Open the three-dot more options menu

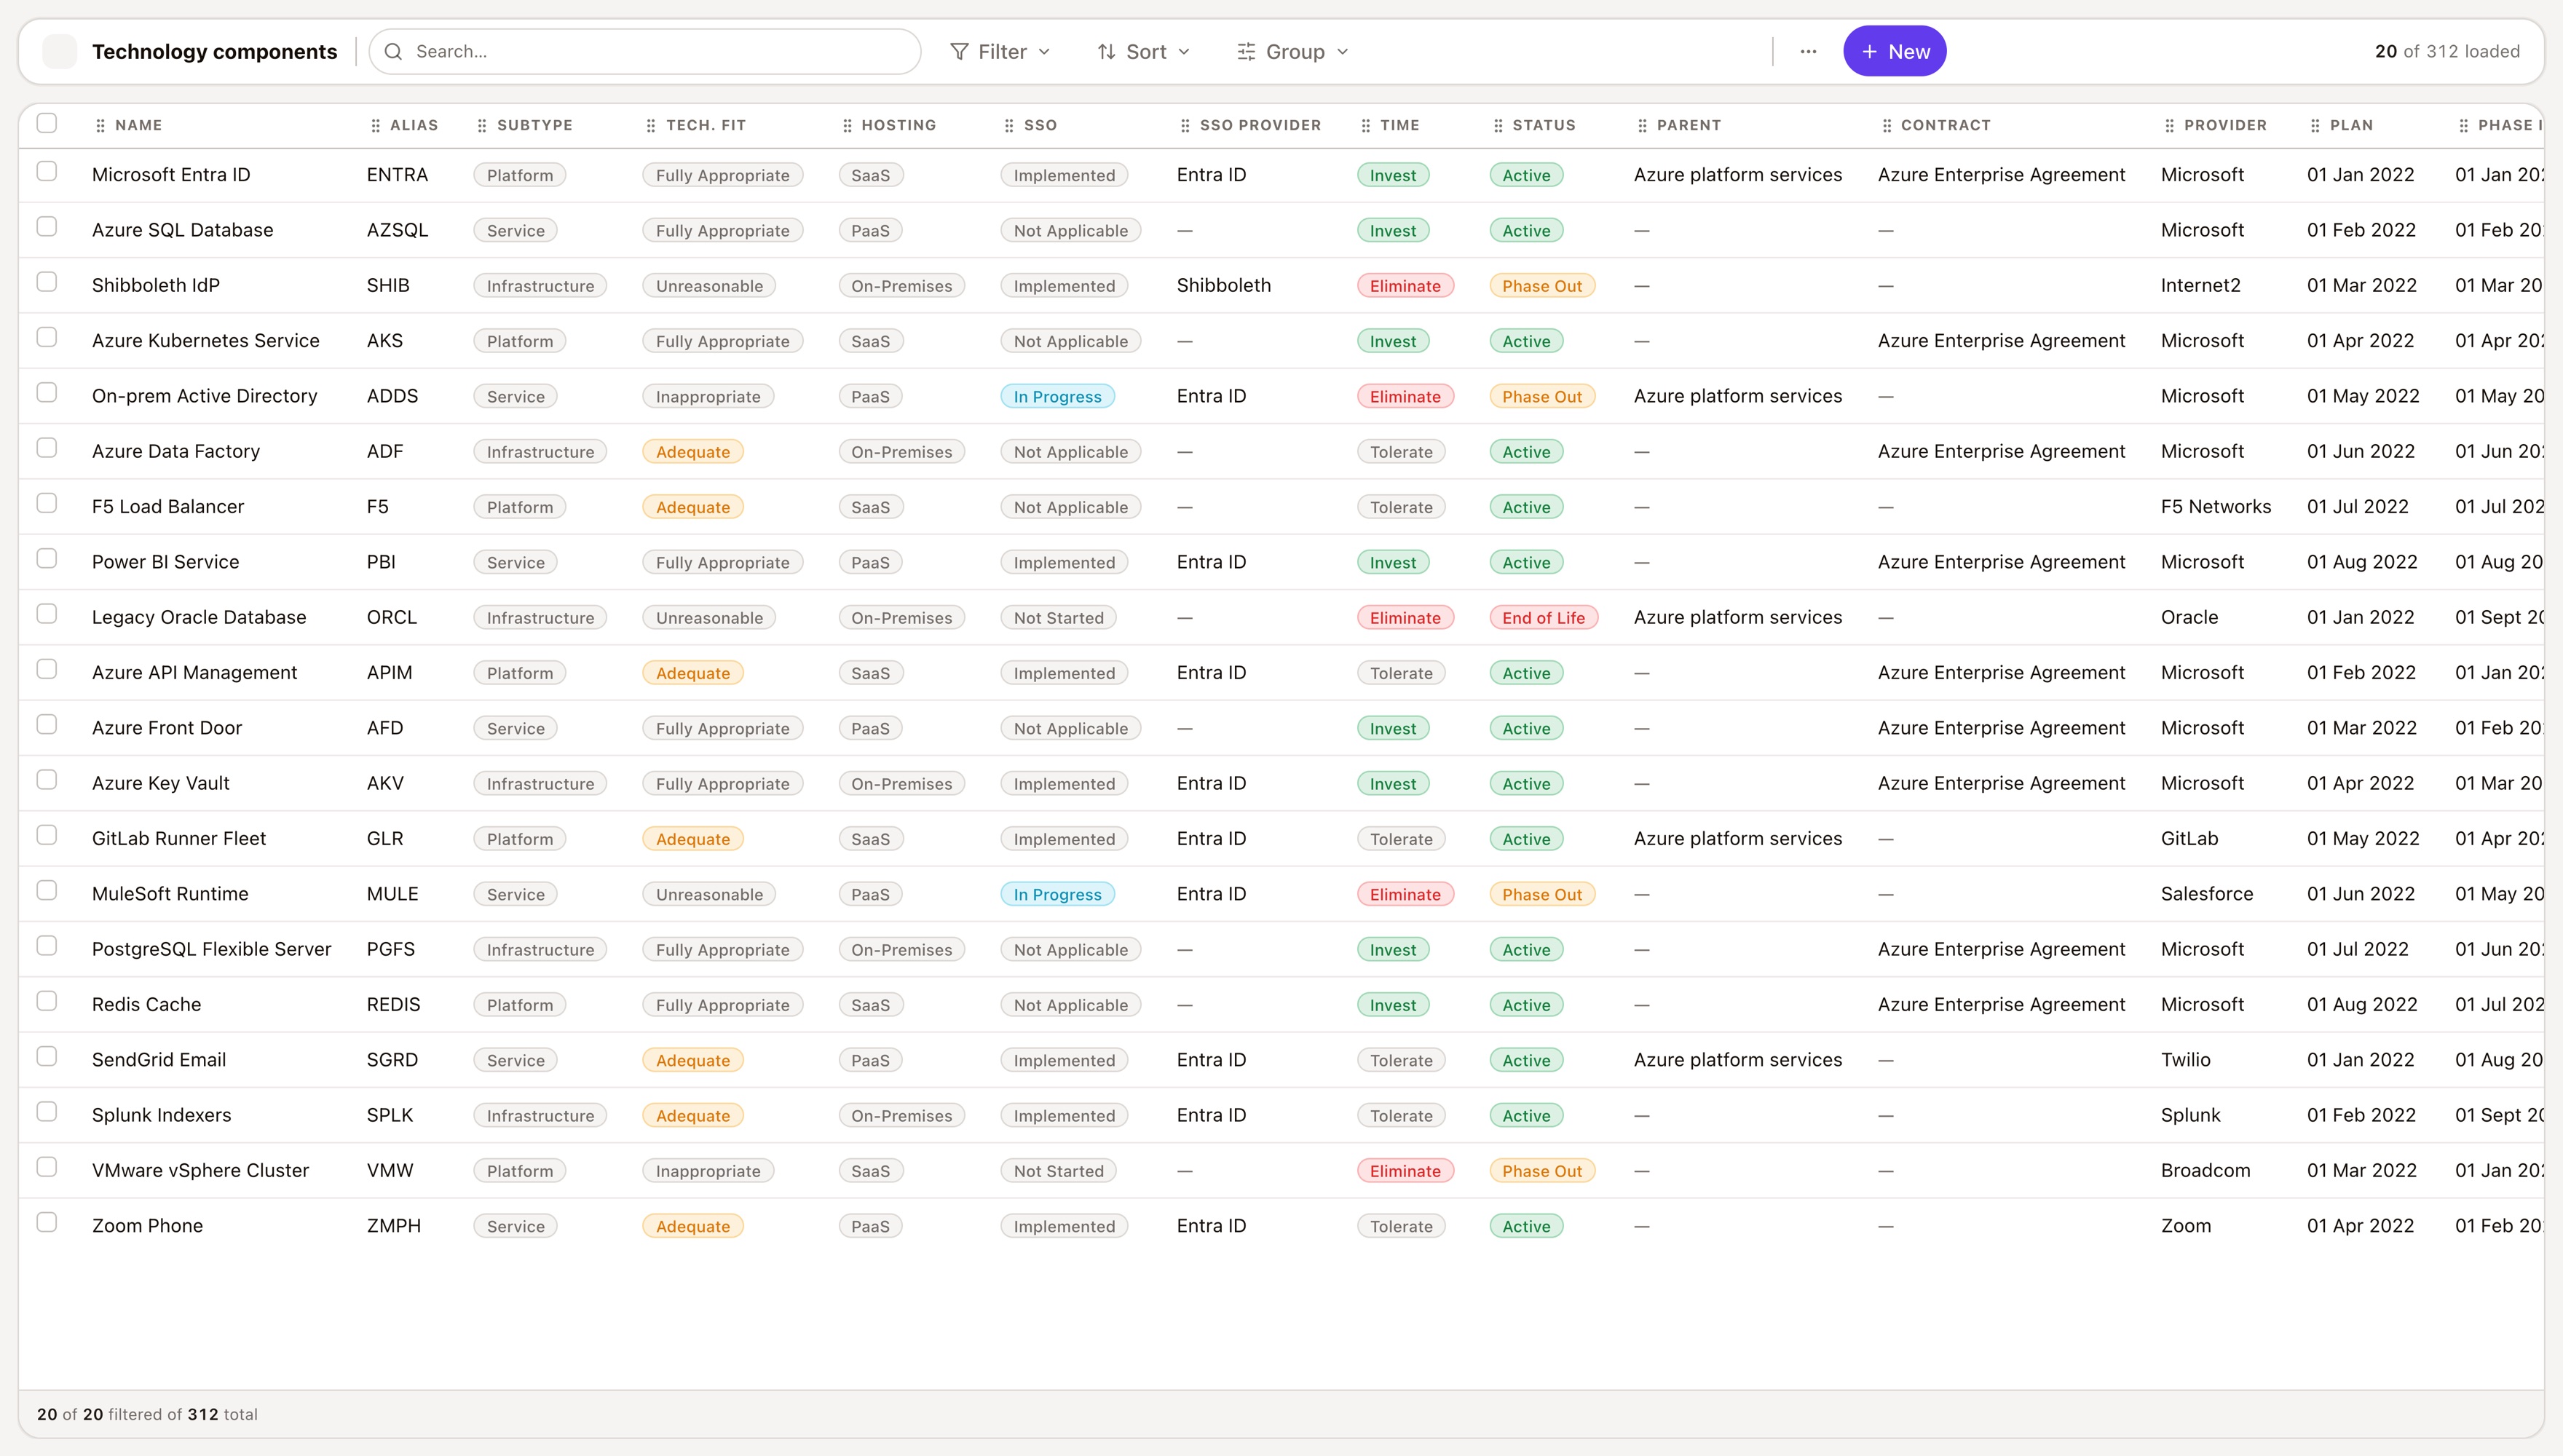click(1808, 51)
